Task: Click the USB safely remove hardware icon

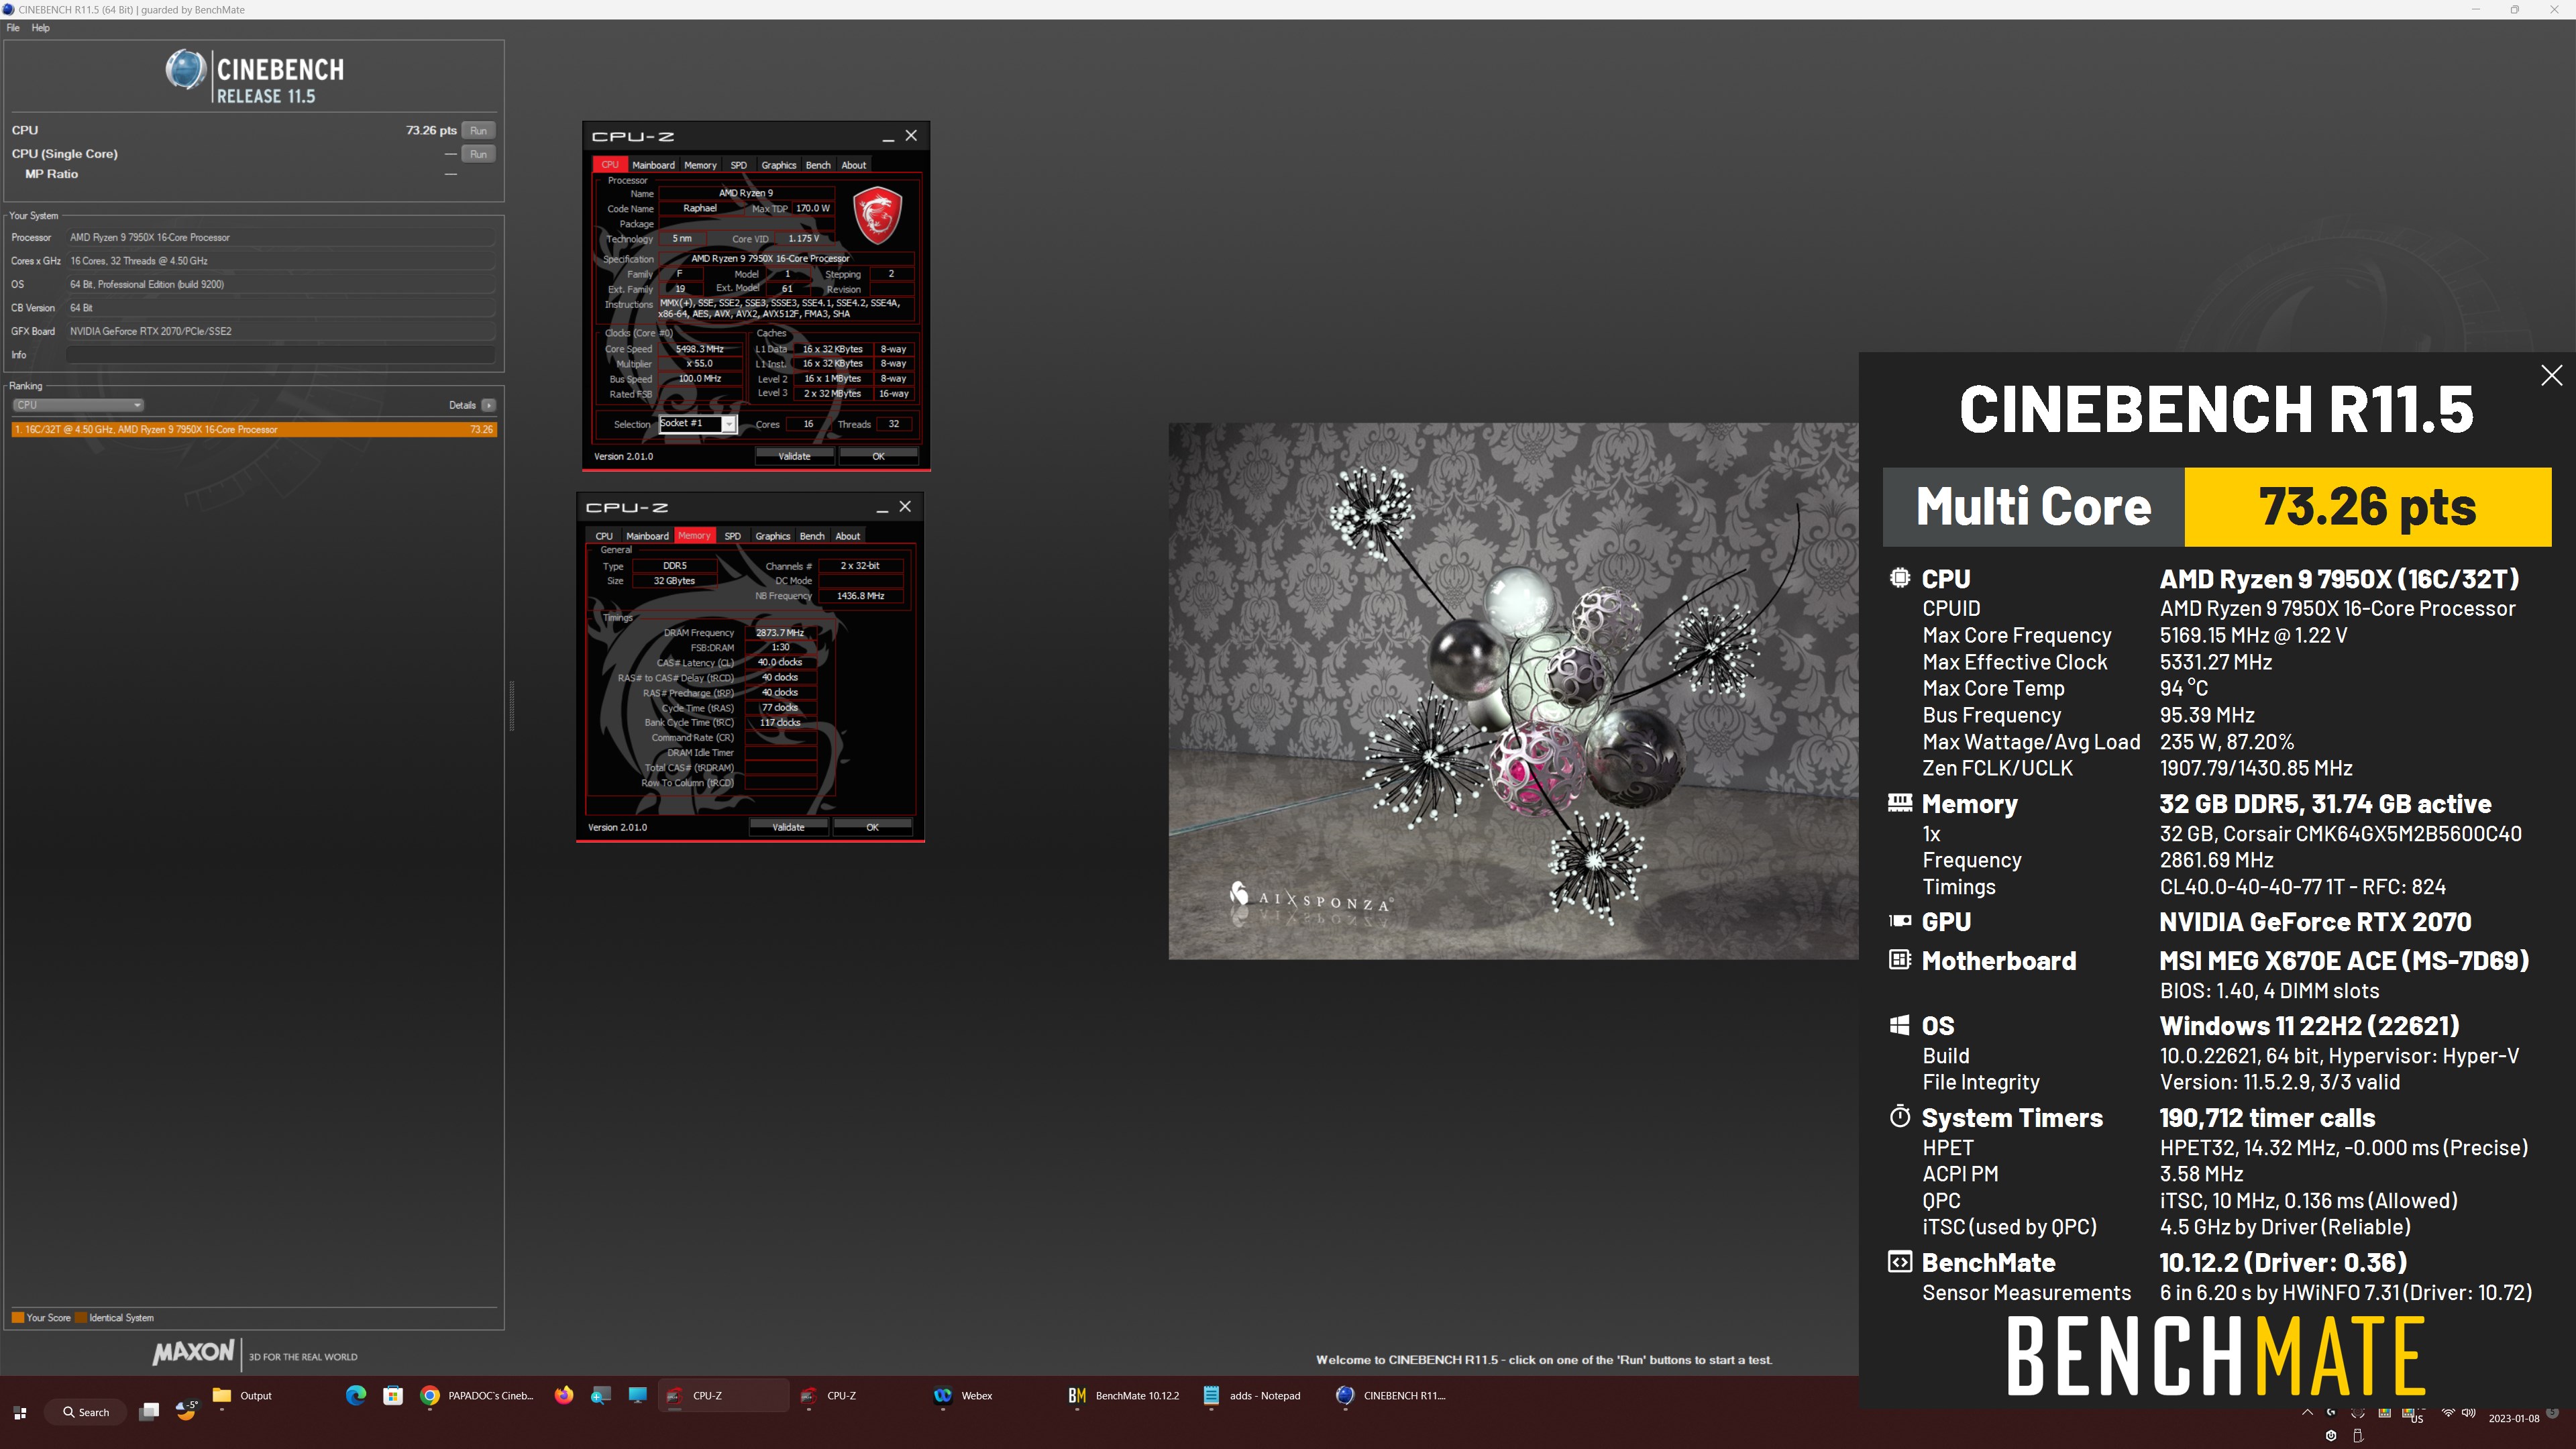Action: coord(2358,1436)
